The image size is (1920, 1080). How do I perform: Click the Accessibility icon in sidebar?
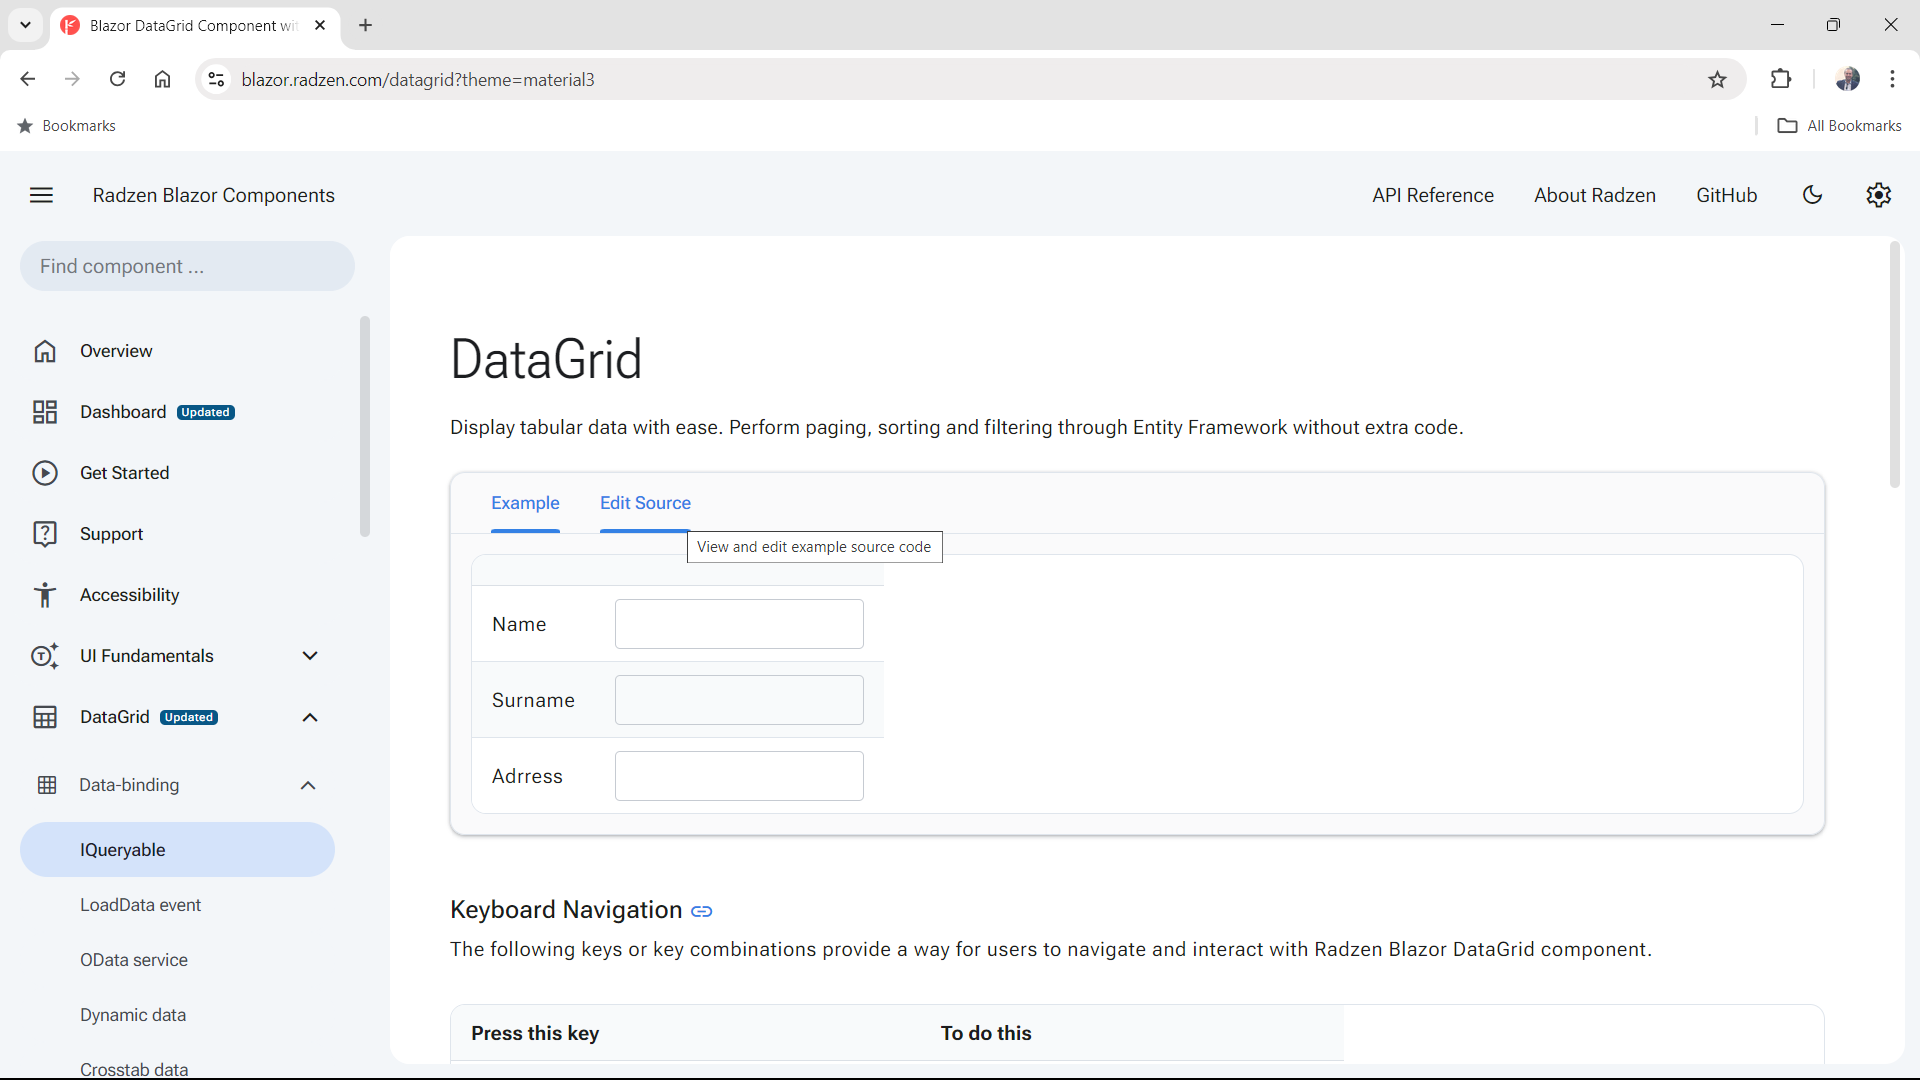click(x=45, y=595)
